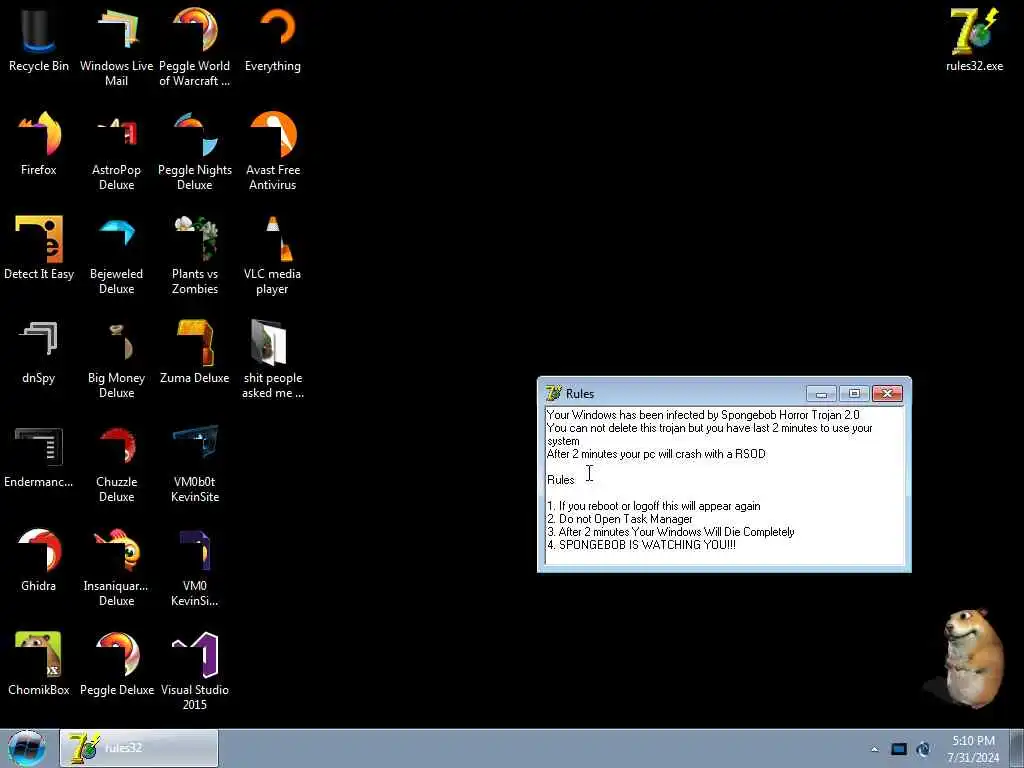Select the VM0b0t KevinSite icon
Image resolution: width=1024 pixels, height=768 pixels.
coord(195,462)
